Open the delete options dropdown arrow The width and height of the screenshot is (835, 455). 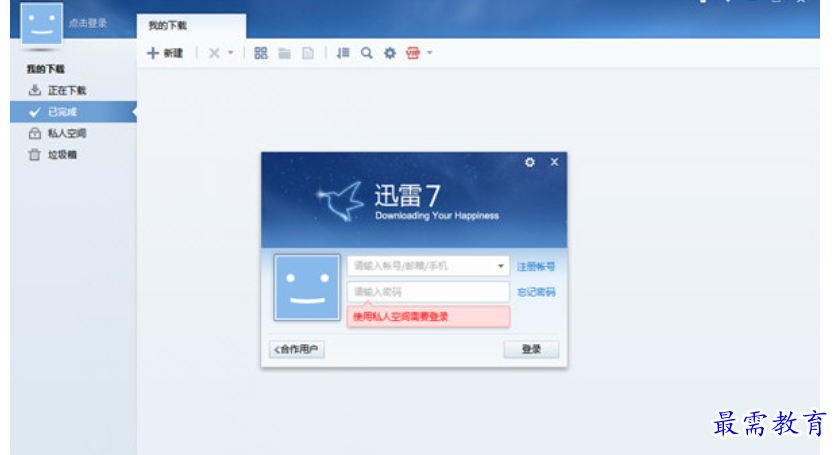tap(231, 53)
